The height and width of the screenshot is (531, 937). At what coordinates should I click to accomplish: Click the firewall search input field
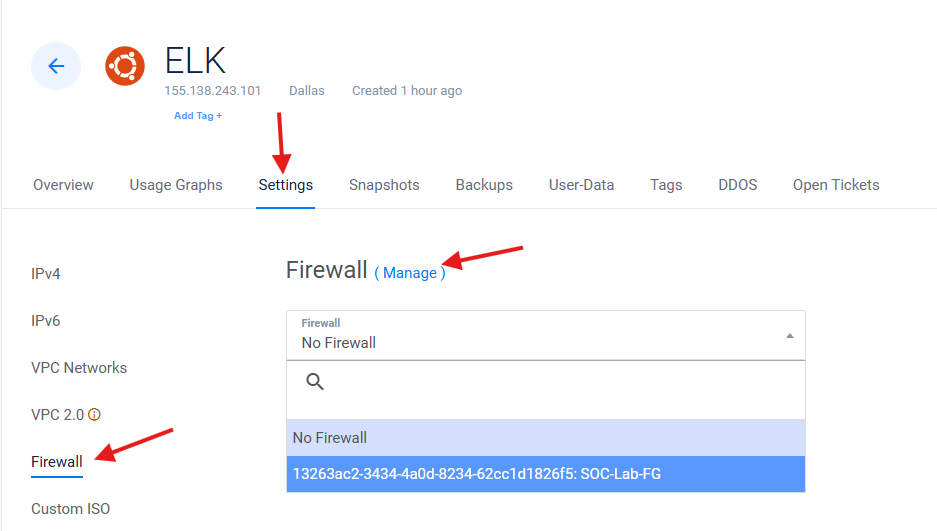coord(560,382)
